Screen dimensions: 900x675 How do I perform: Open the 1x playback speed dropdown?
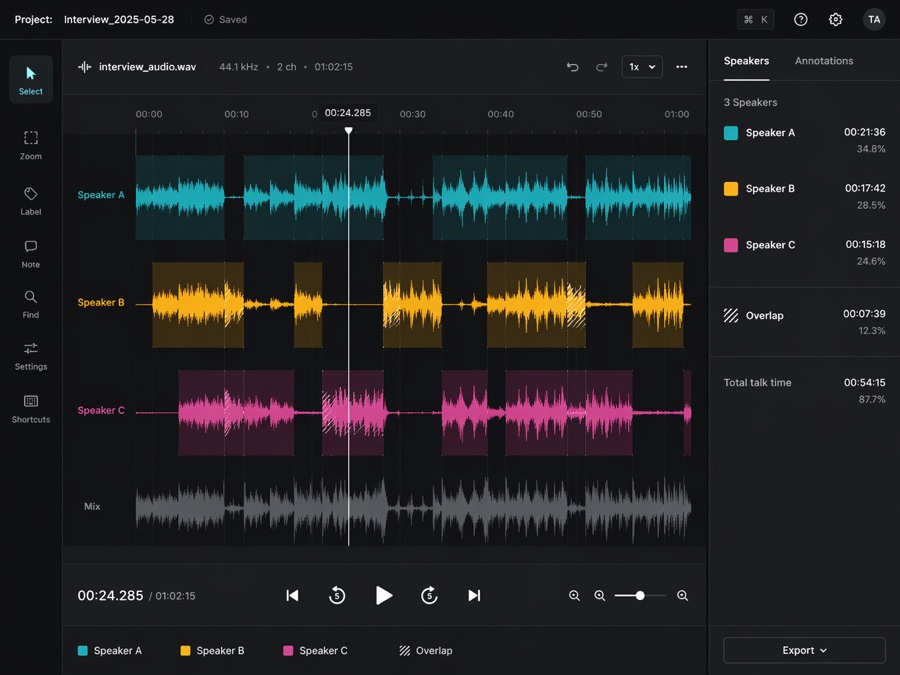pos(642,67)
